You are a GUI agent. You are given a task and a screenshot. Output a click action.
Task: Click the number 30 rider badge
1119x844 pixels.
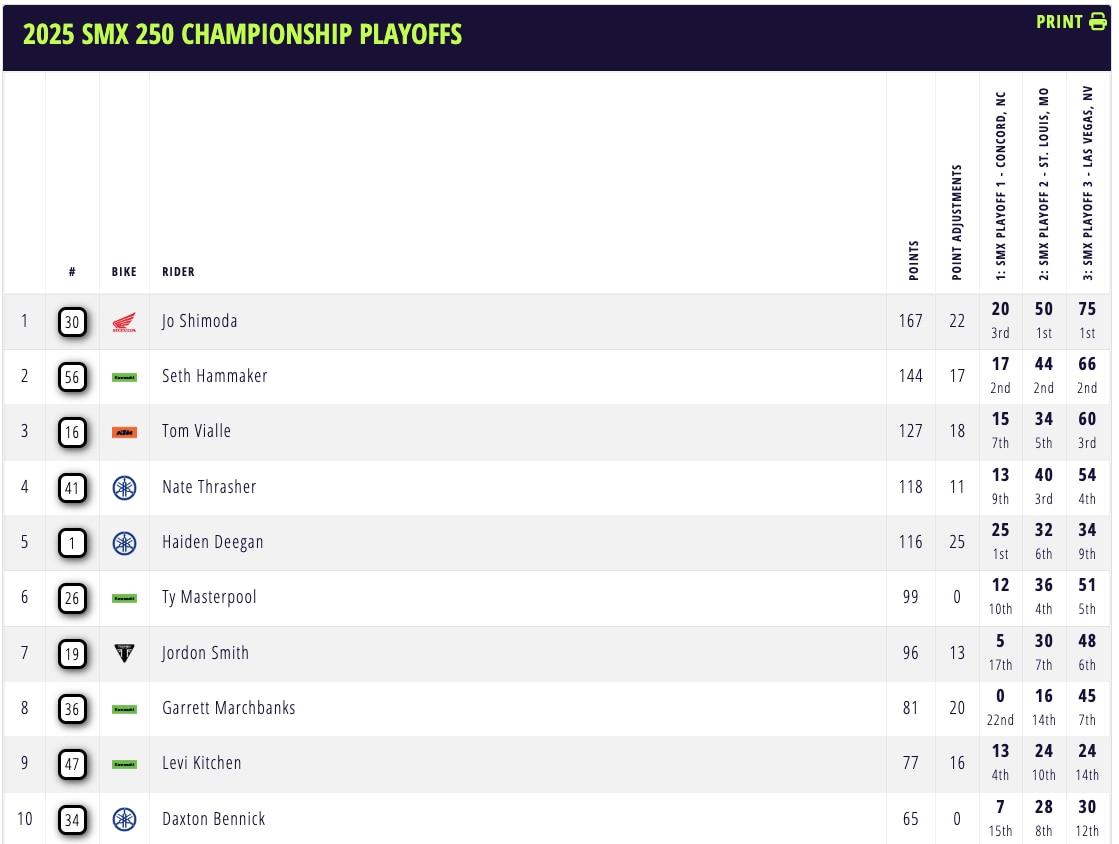[x=72, y=322]
